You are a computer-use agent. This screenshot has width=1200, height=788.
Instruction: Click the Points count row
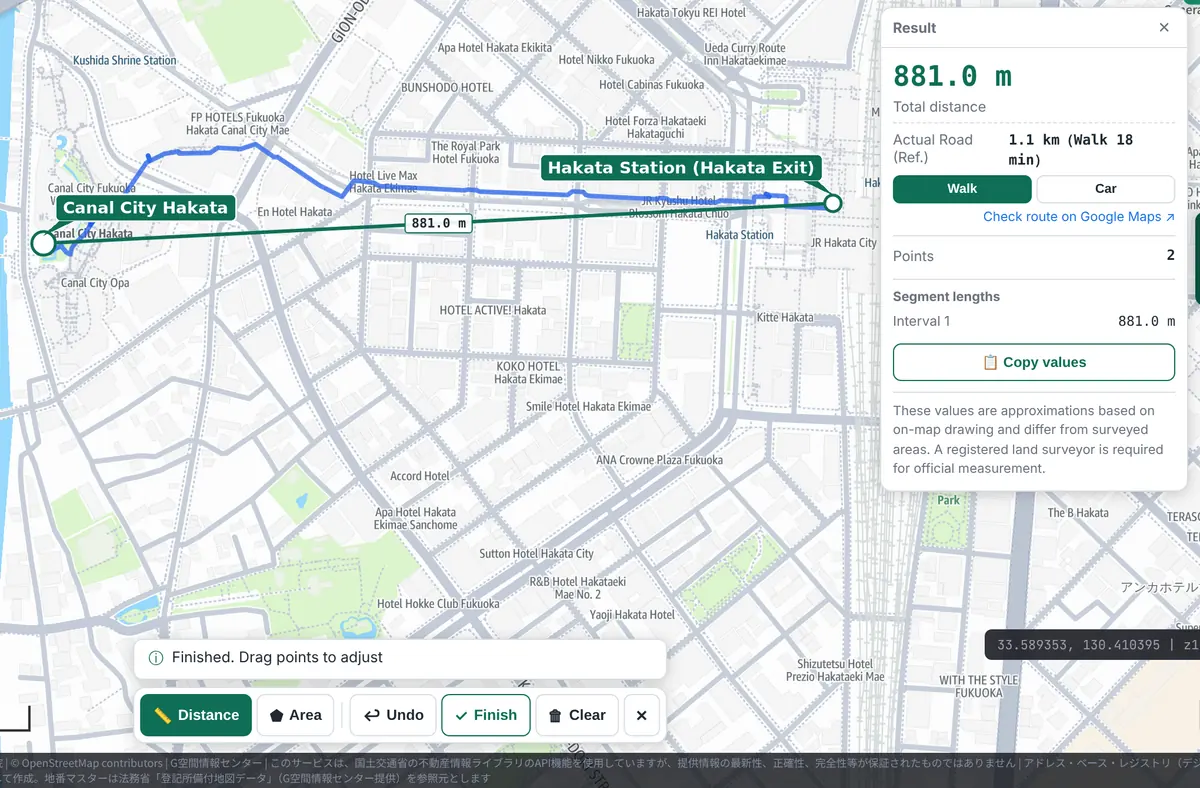pos(1034,256)
